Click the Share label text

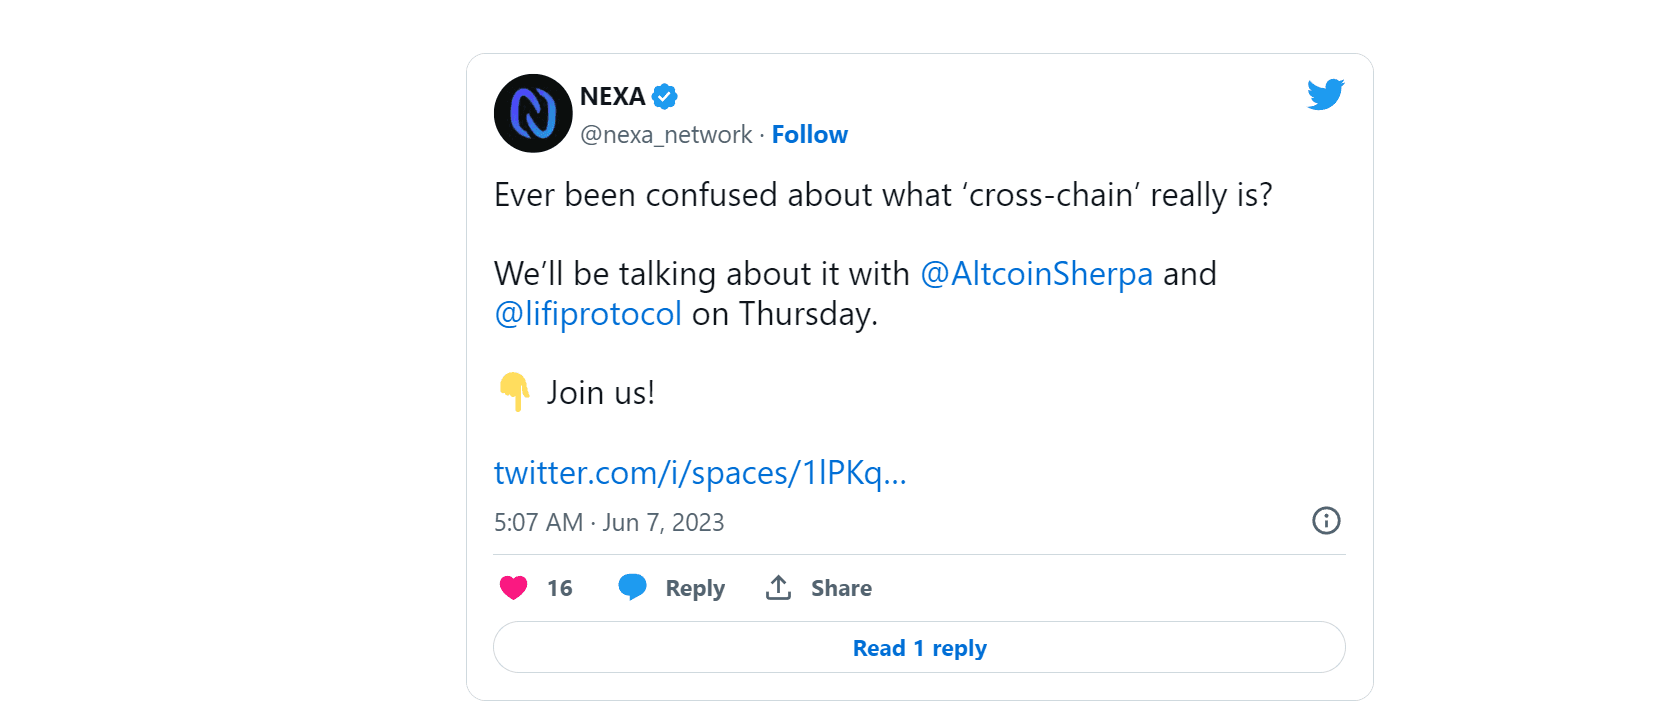(841, 588)
